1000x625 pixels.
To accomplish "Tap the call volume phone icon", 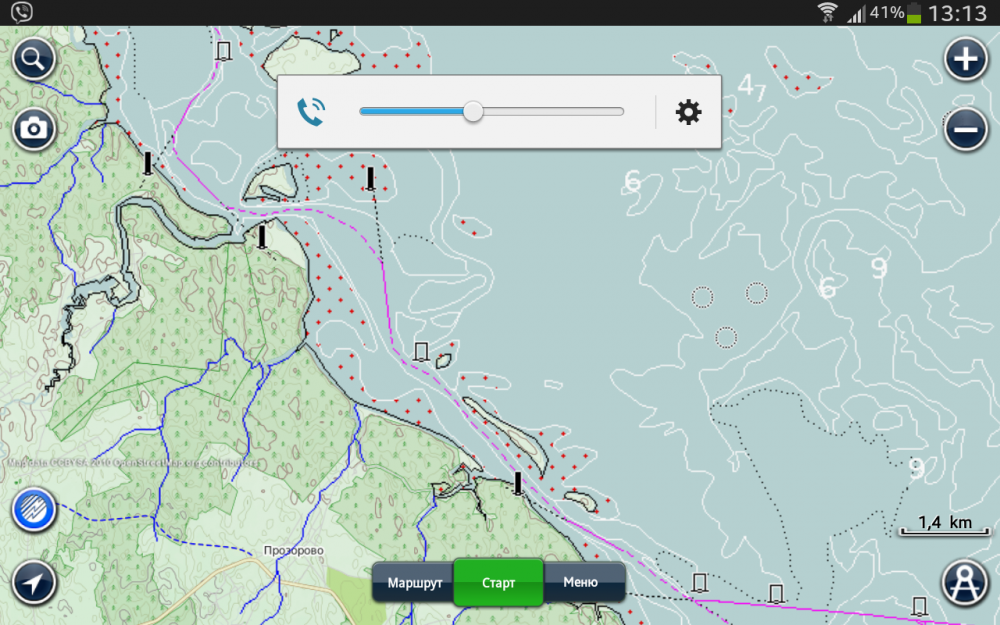I will [x=312, y=112].
